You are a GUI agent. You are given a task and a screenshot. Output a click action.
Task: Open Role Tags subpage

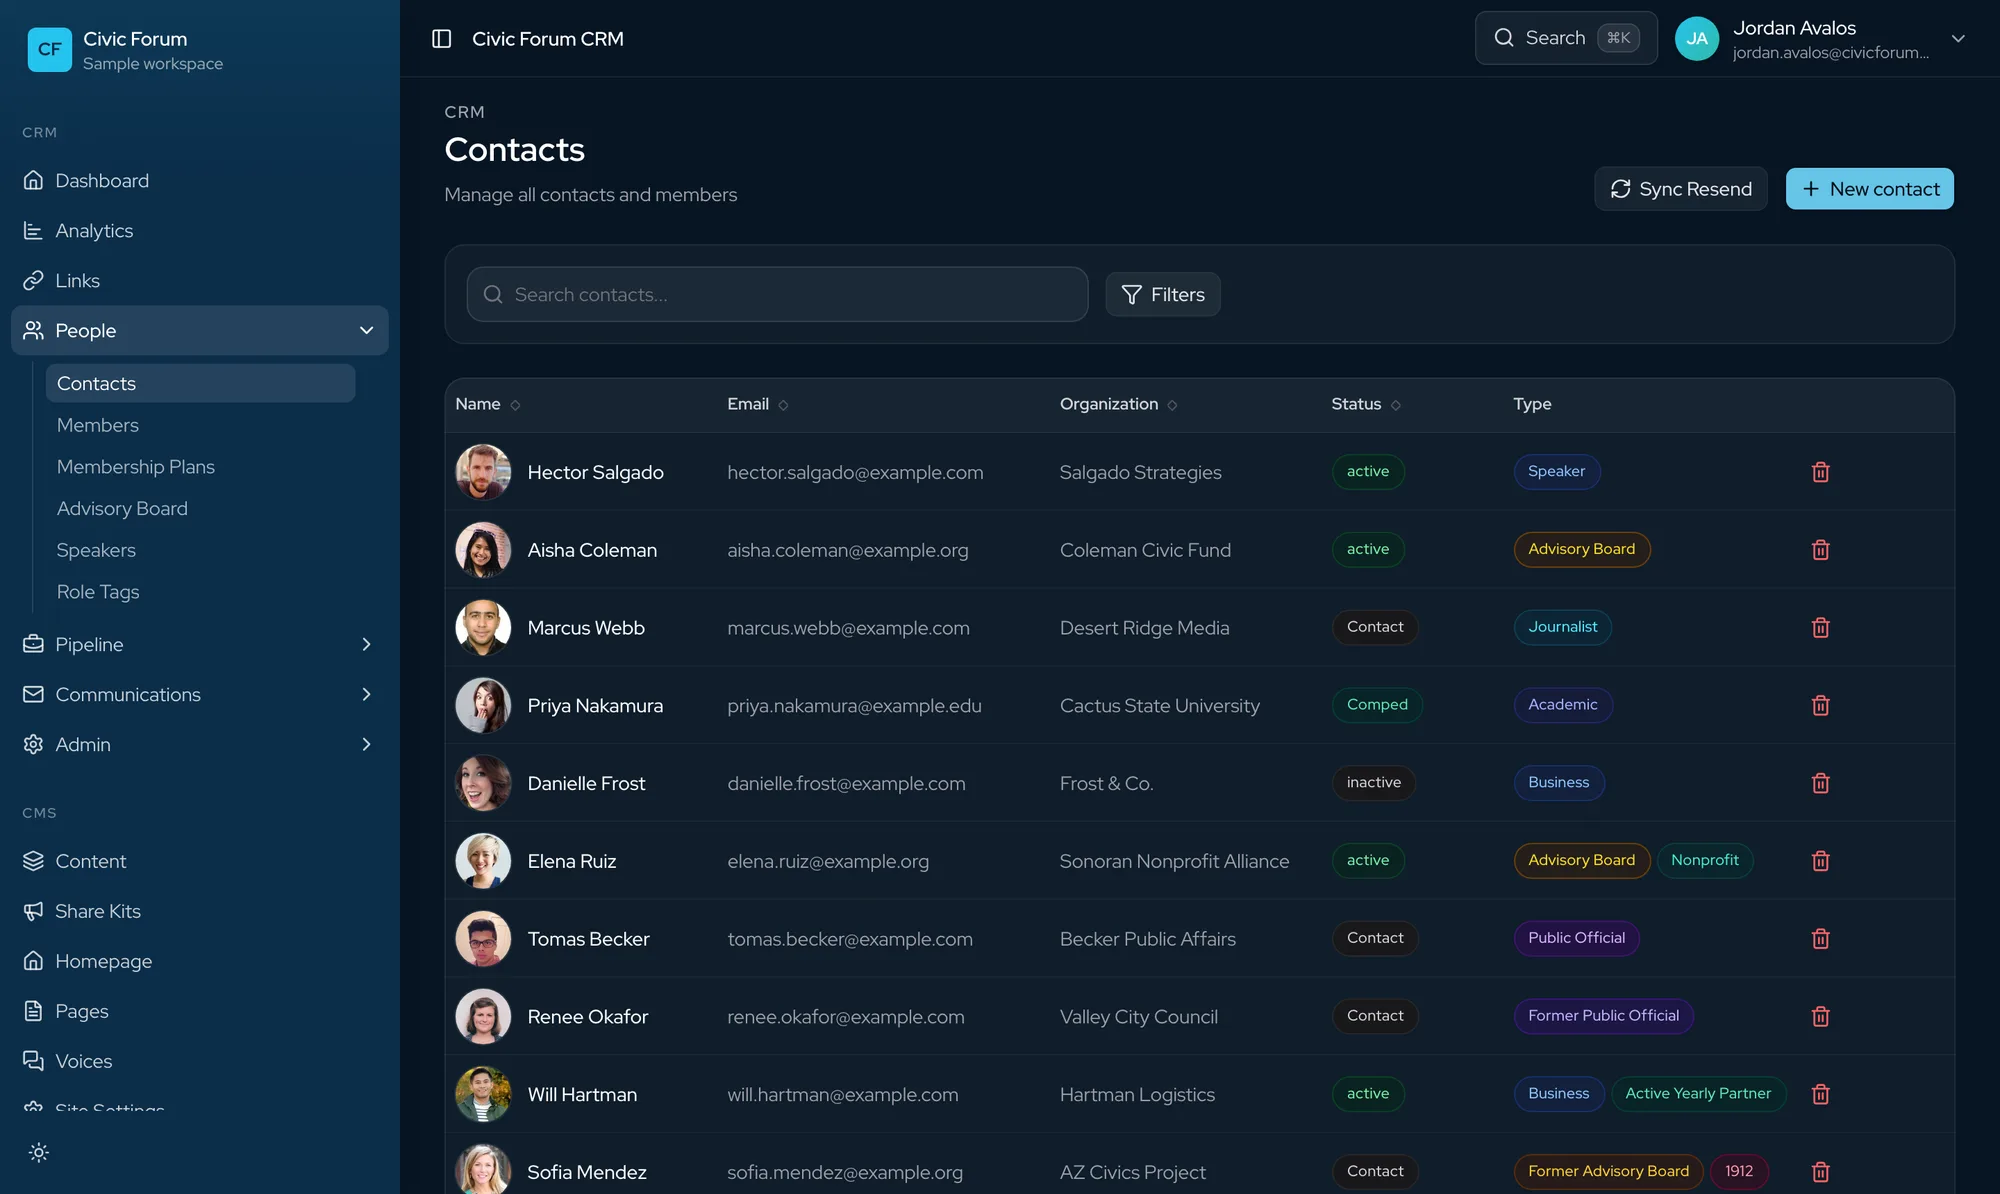pyautogui.click(x=200, y=592)
